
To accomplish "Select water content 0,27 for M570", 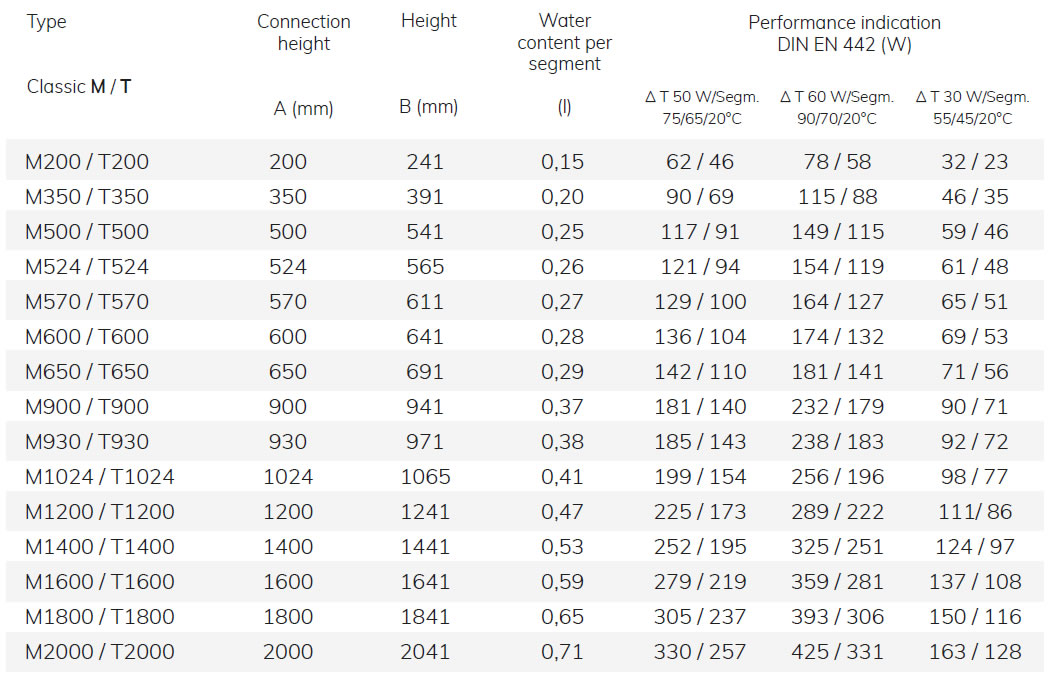I will (x=562, y=302).
